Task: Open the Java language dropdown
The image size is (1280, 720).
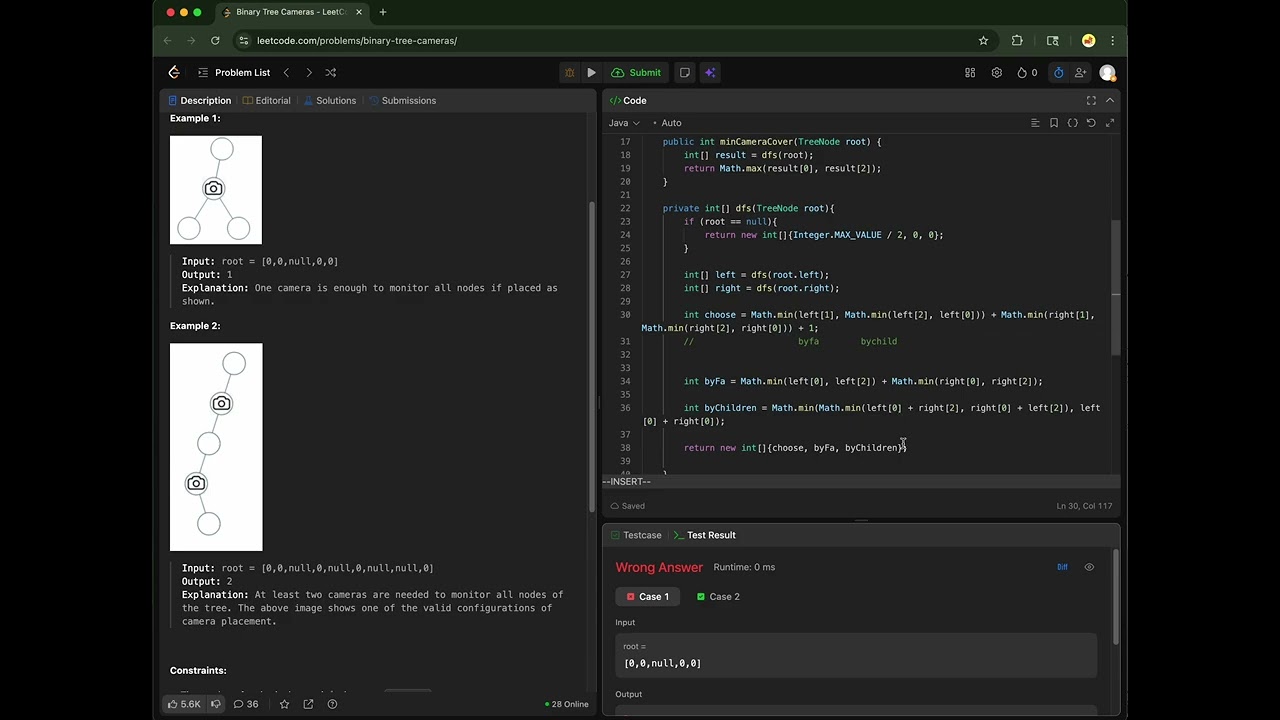Action: point(624,123)
